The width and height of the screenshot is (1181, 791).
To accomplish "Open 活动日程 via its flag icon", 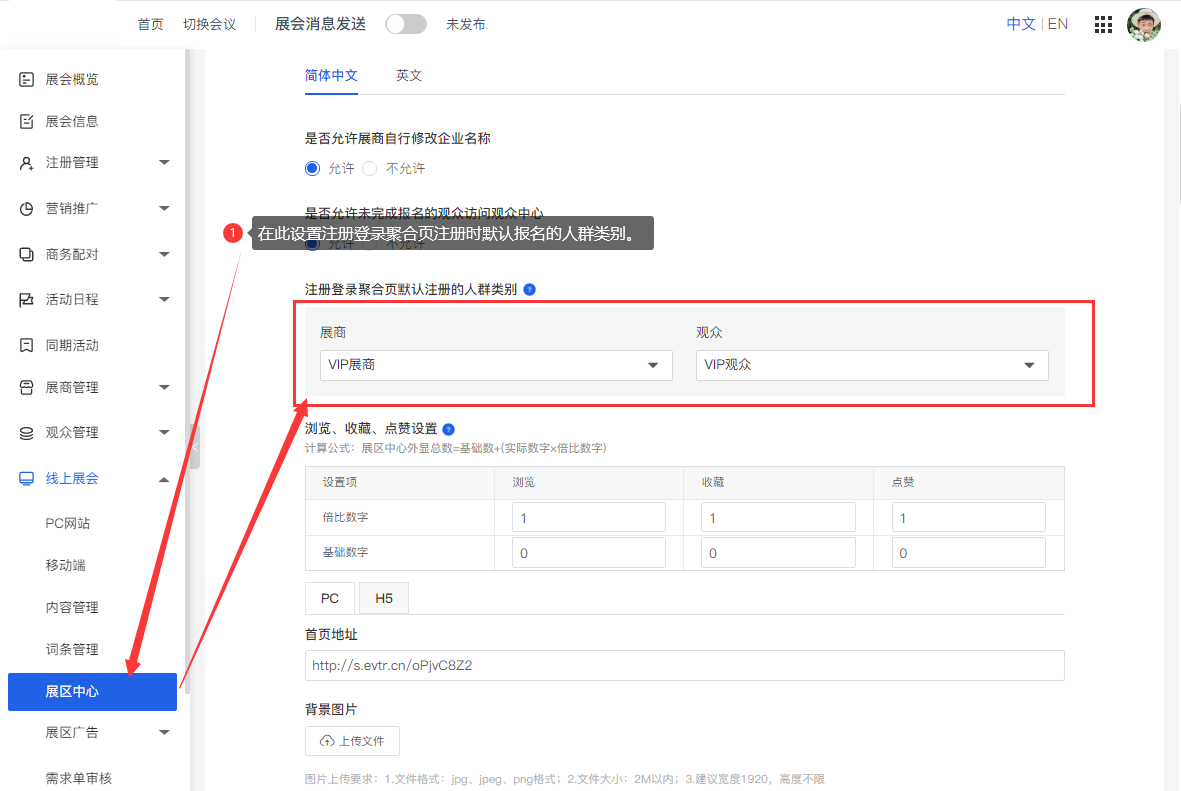I will [x=25, y=299].
